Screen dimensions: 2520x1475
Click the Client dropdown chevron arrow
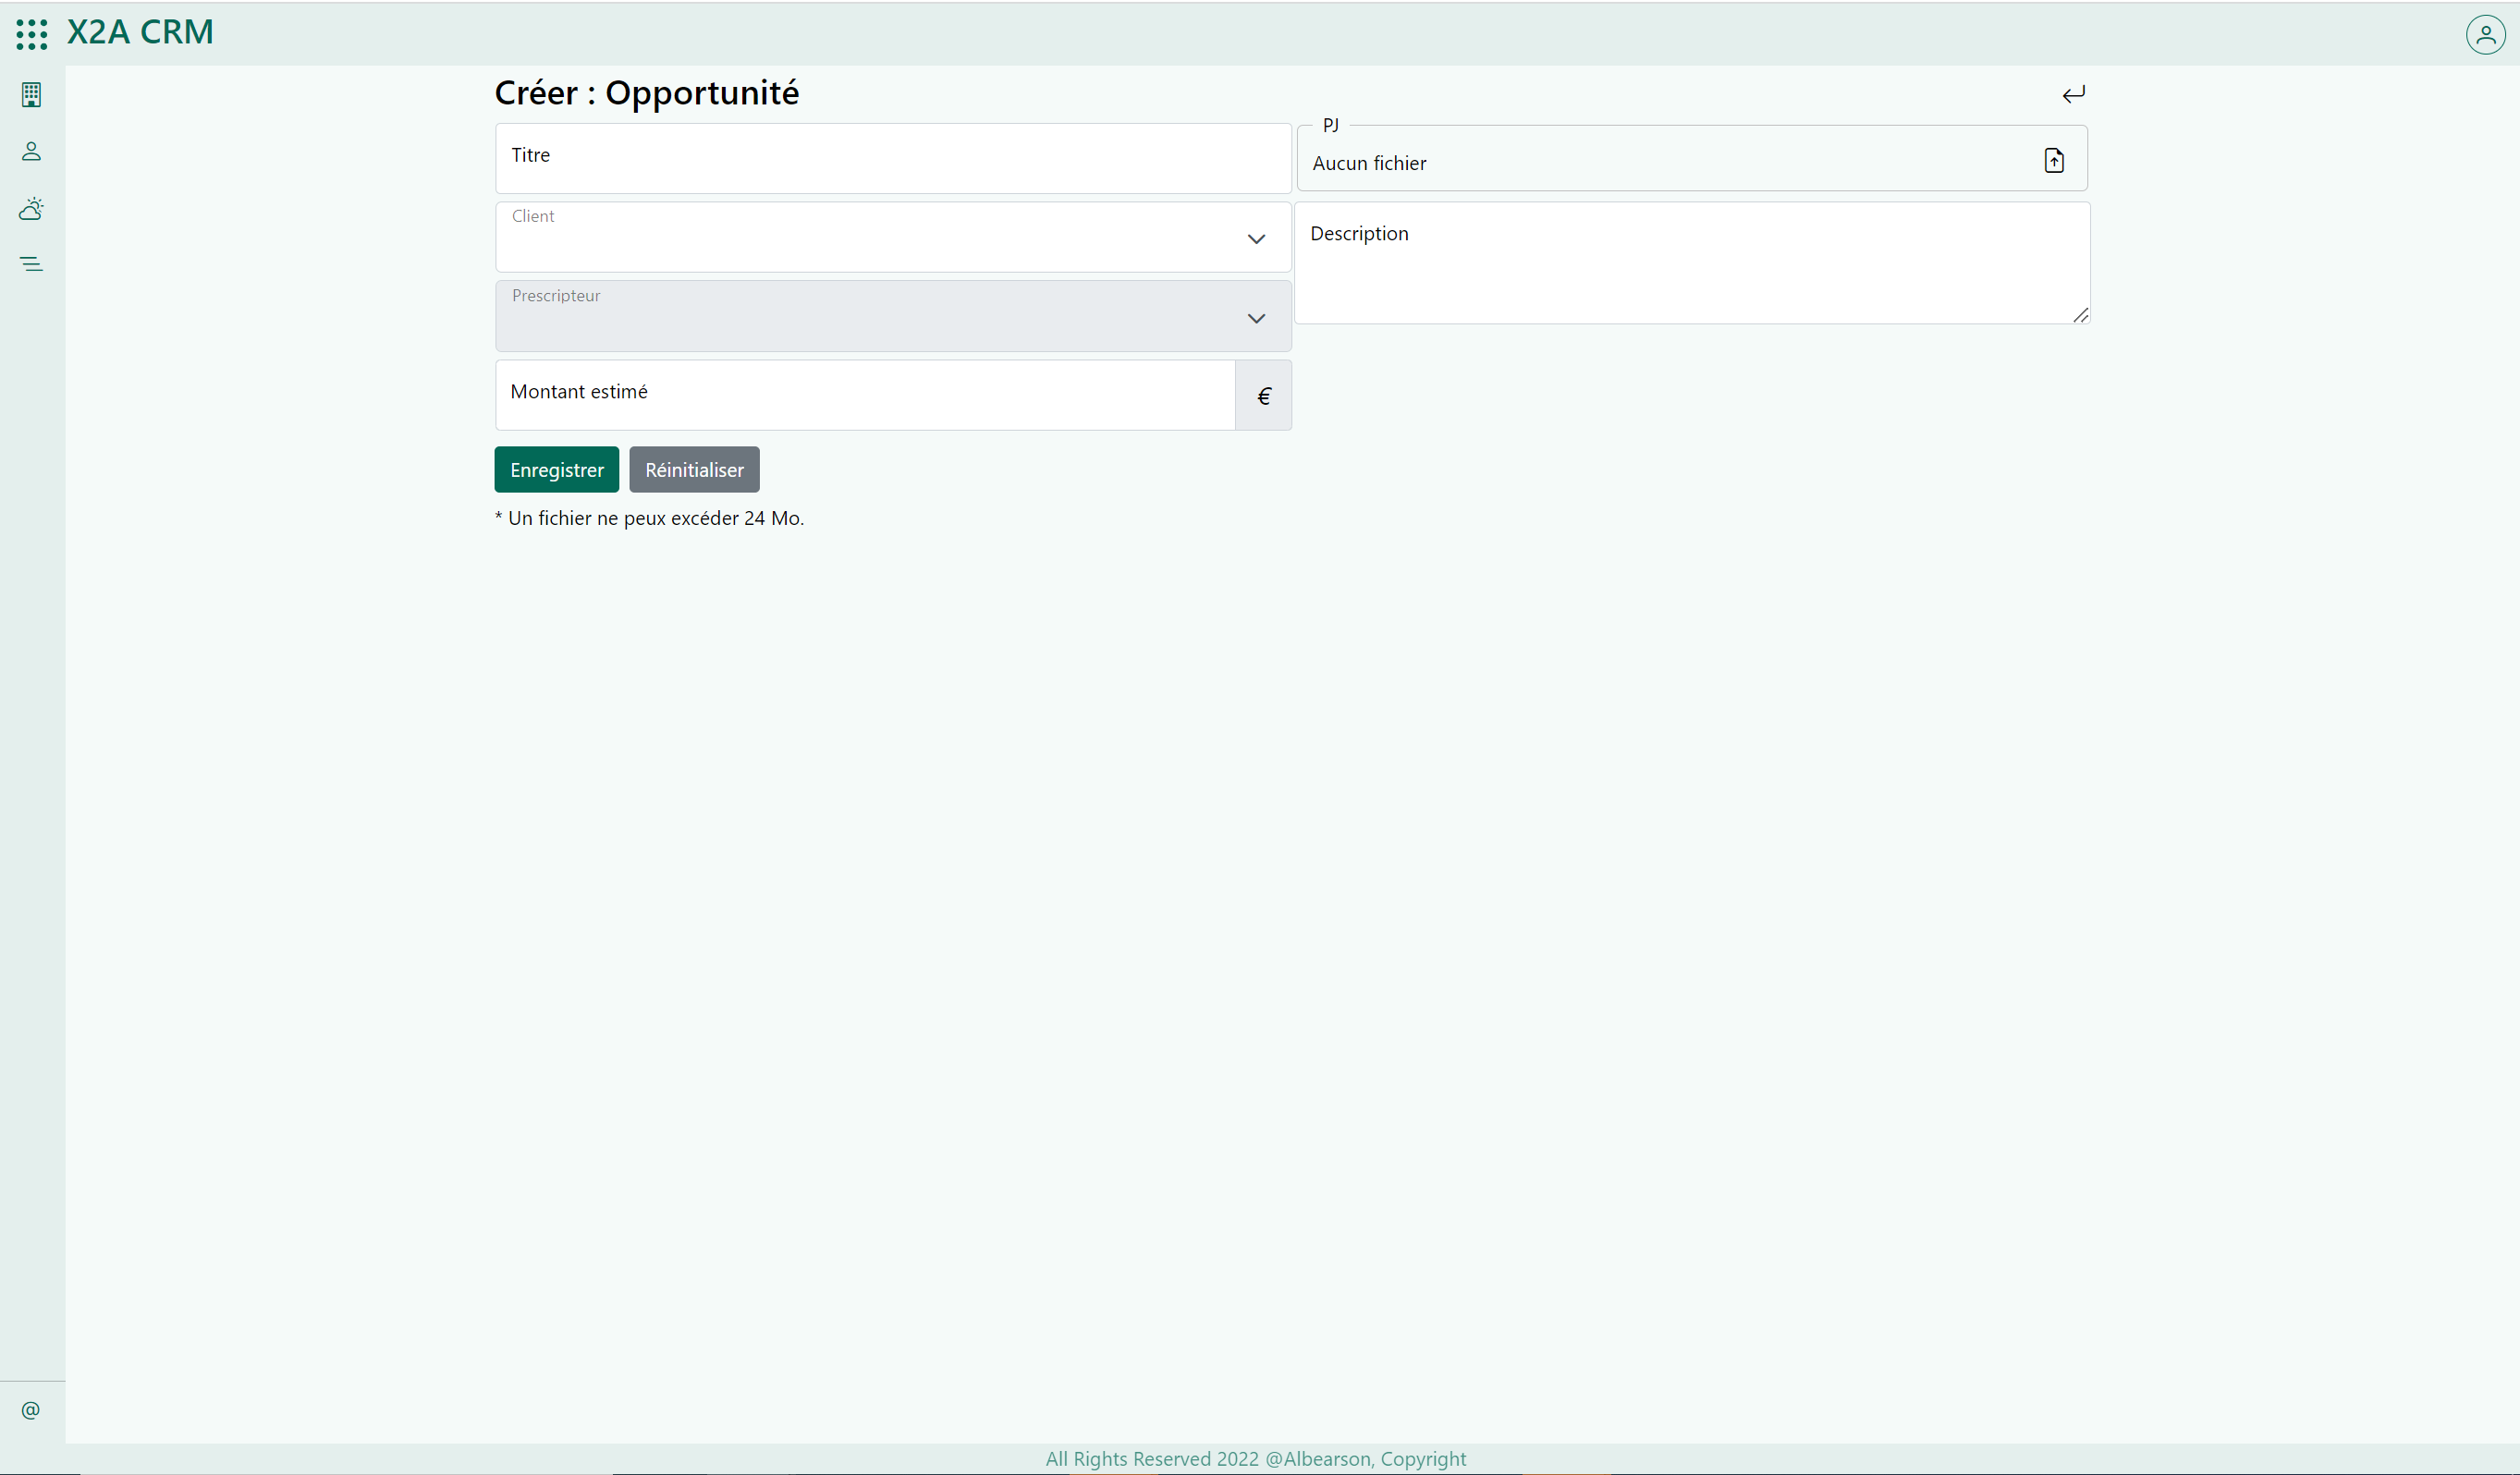(x=1256, y=239)
